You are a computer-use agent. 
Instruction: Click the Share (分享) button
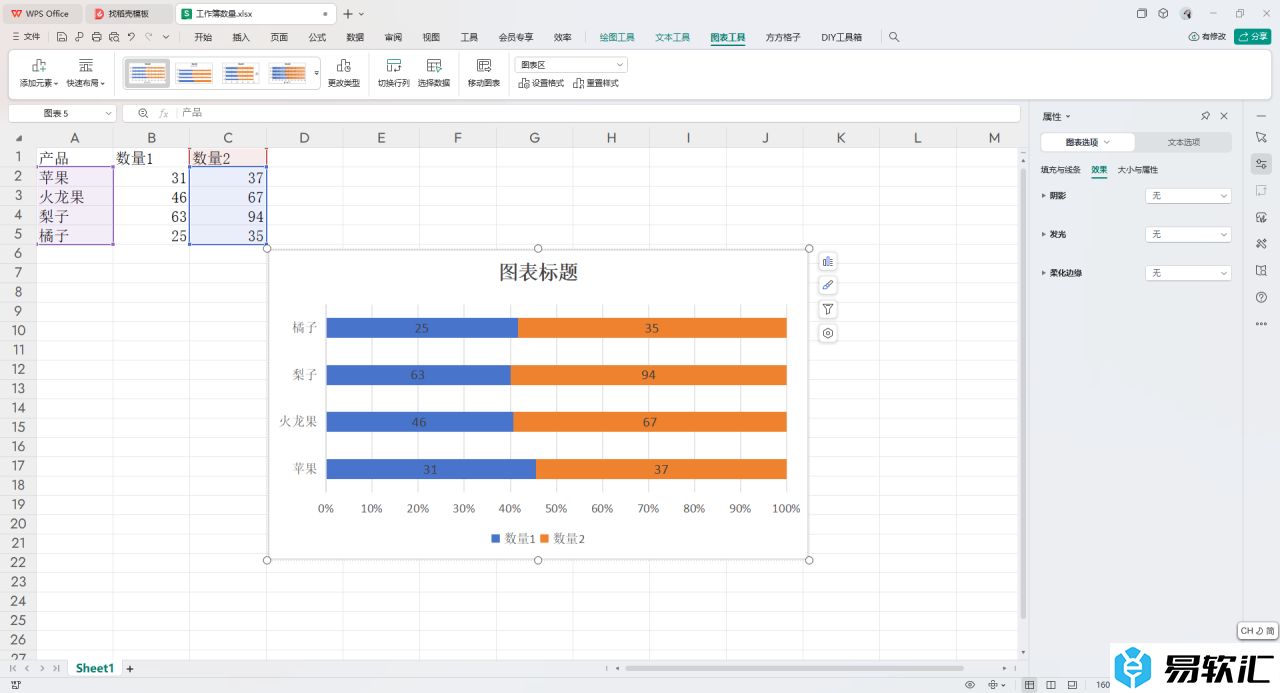pyautogui.click(x=1253, y=37)
